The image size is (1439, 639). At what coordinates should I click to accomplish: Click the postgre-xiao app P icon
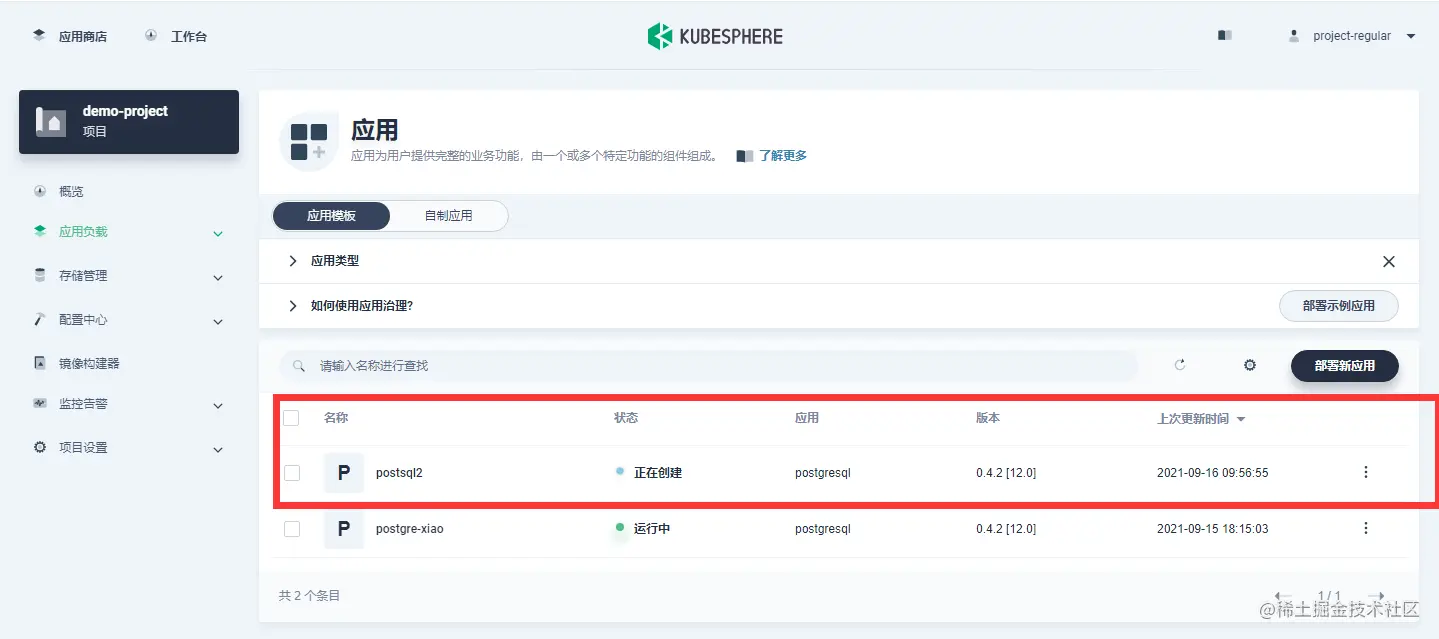(344, 529)
